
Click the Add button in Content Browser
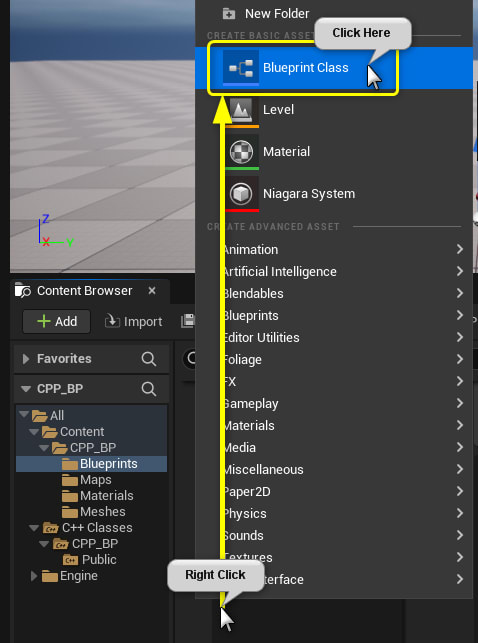tap(57, 322)
